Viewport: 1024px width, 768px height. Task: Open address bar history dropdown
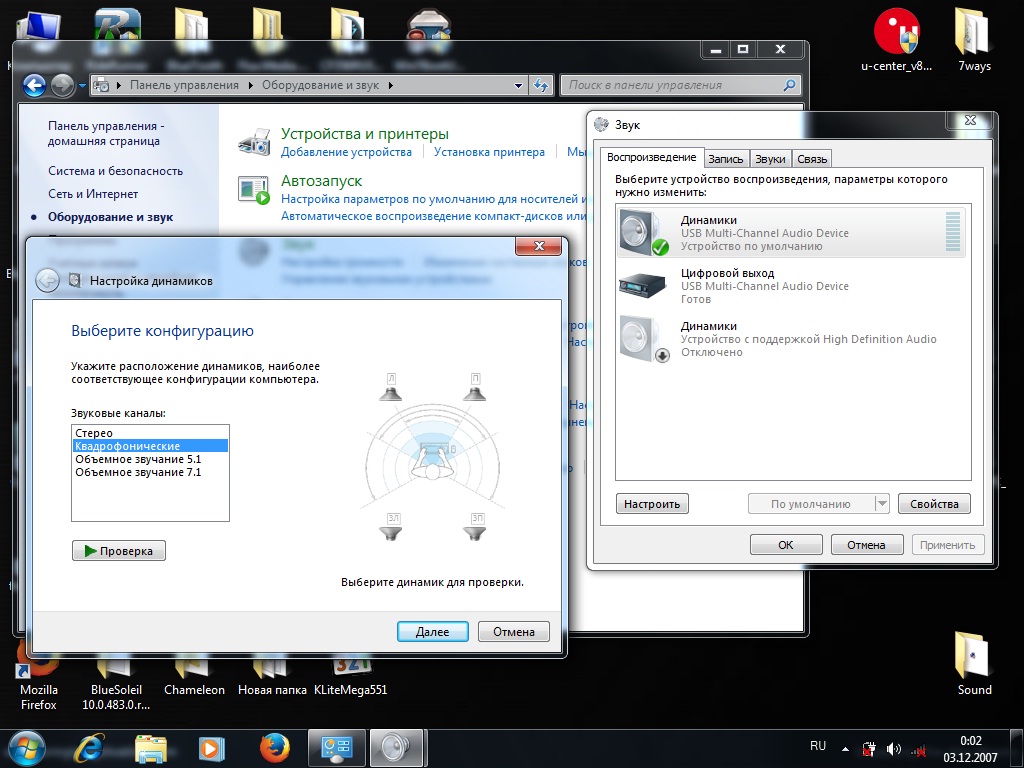coord(518,86)
